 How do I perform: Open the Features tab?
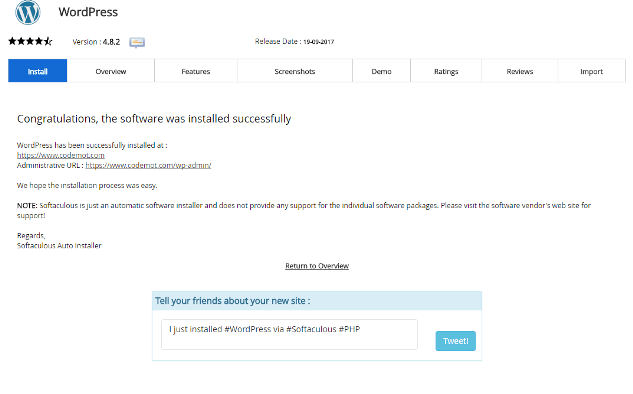[196, 71]
